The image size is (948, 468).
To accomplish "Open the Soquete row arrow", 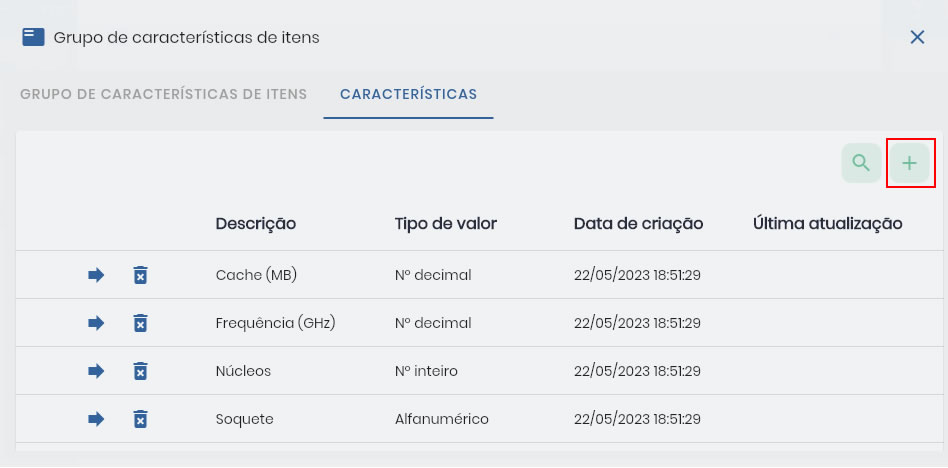I will tap(96, 419).
